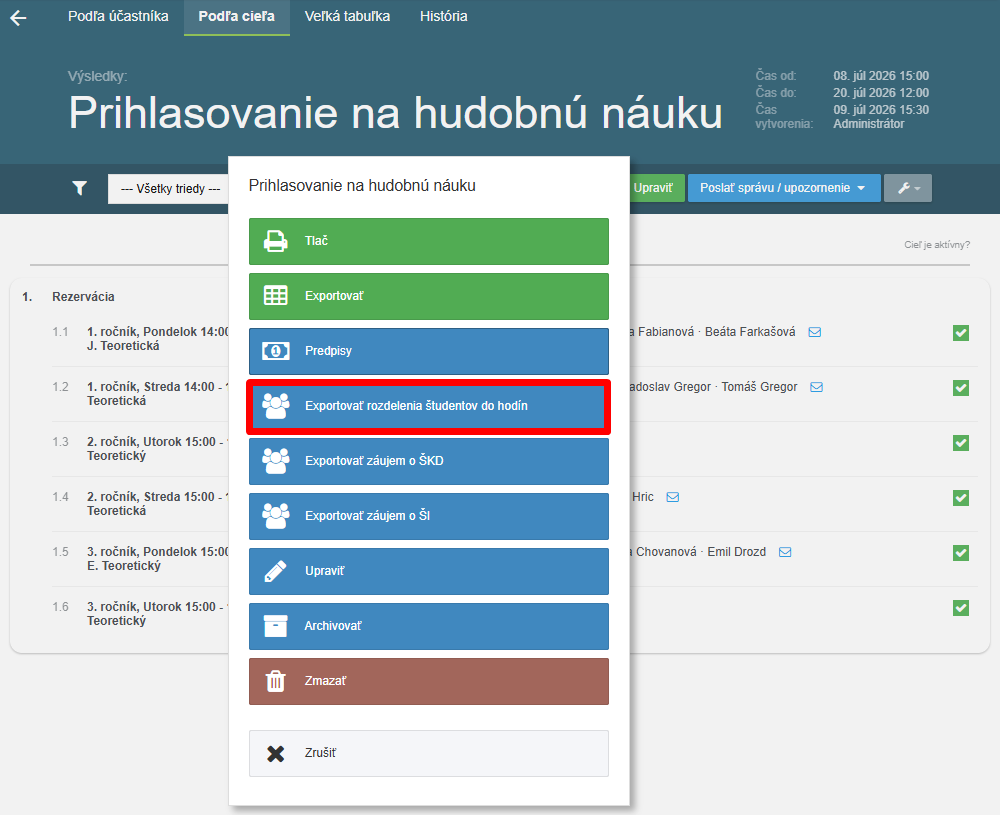Select Exportovať záujem o ŠI
1000x815 pixels.
[x=429, y=516]
